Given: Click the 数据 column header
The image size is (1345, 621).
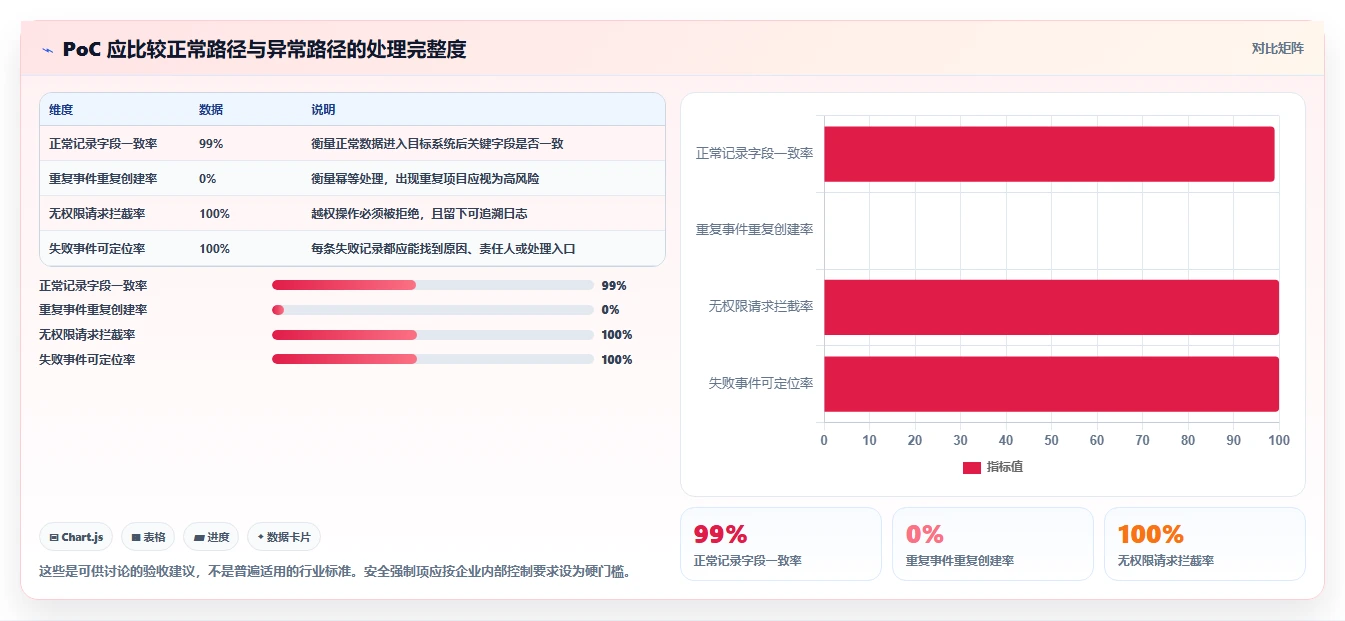Looking at the screenshot, I should coord(211,109).
